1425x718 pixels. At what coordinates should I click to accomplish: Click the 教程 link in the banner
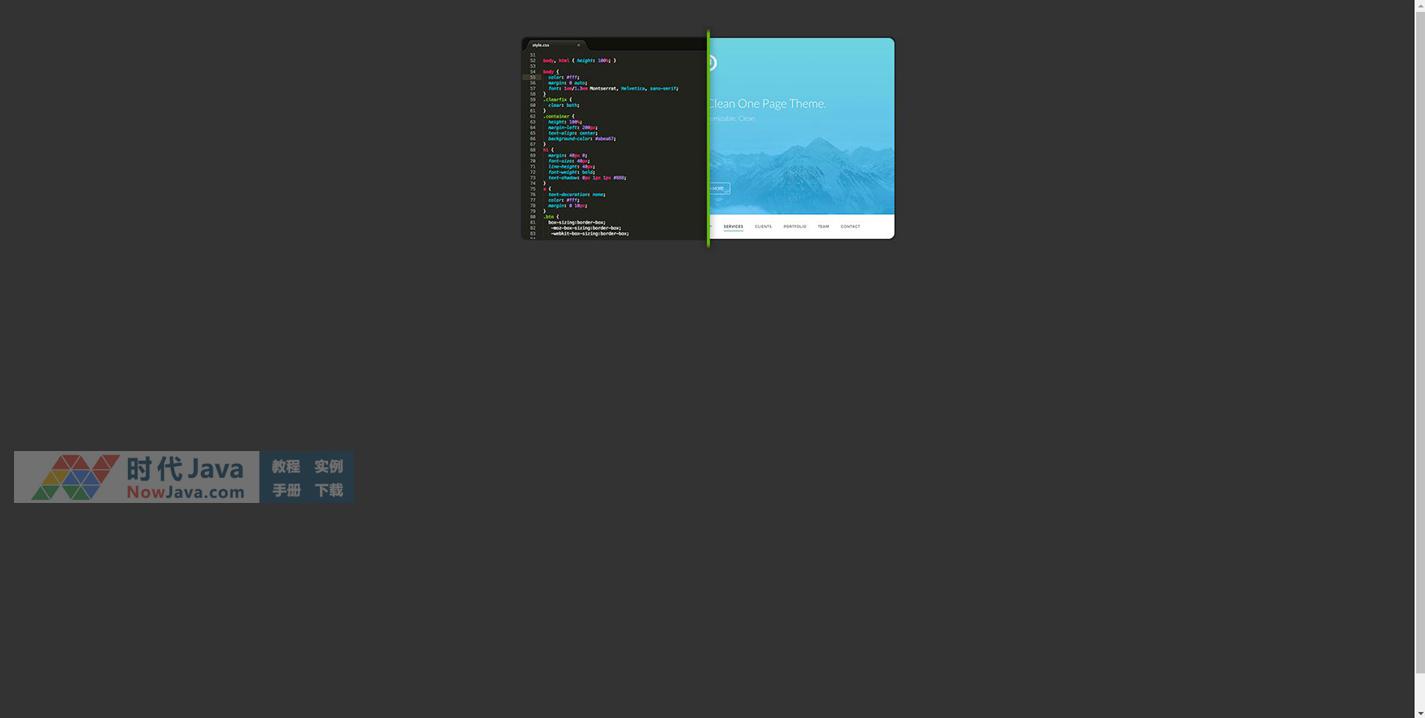286,466
